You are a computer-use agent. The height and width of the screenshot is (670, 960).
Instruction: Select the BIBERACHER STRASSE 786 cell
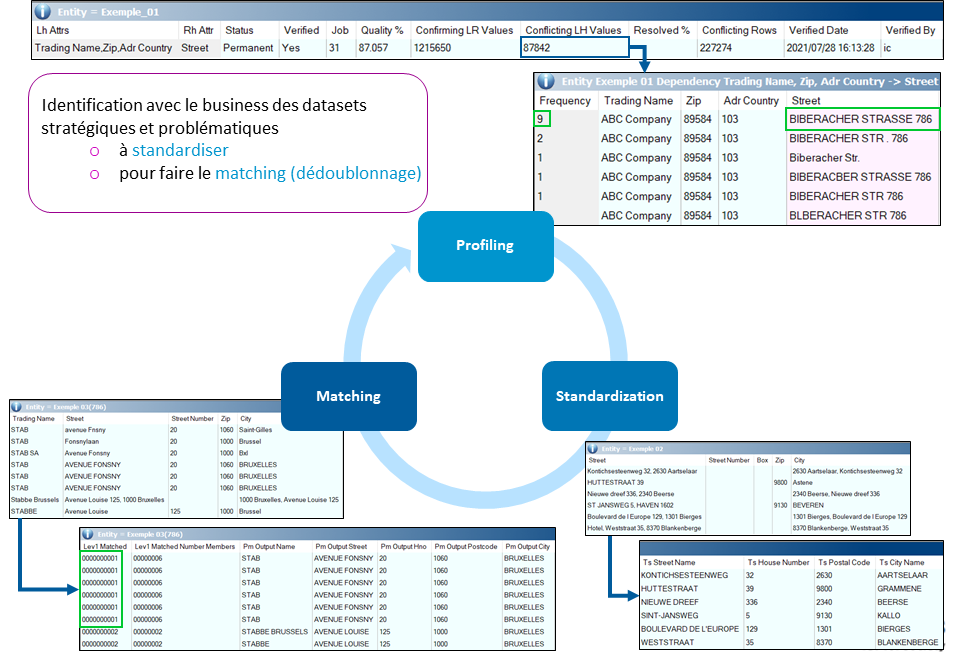pyautogui.click(x=861, y=120)
